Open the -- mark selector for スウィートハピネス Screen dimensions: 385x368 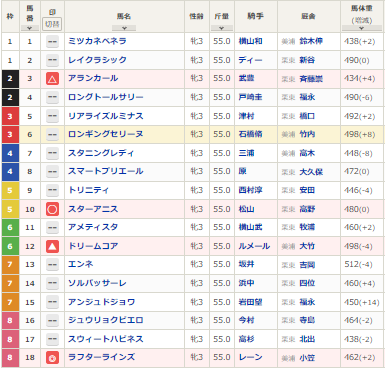coord(52,339)
